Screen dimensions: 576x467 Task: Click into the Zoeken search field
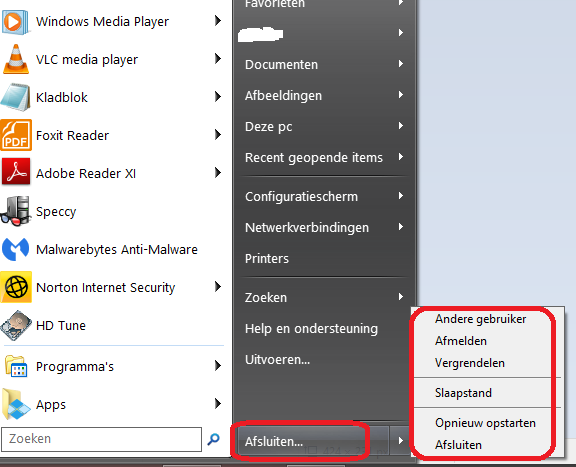tap(101, 439)
